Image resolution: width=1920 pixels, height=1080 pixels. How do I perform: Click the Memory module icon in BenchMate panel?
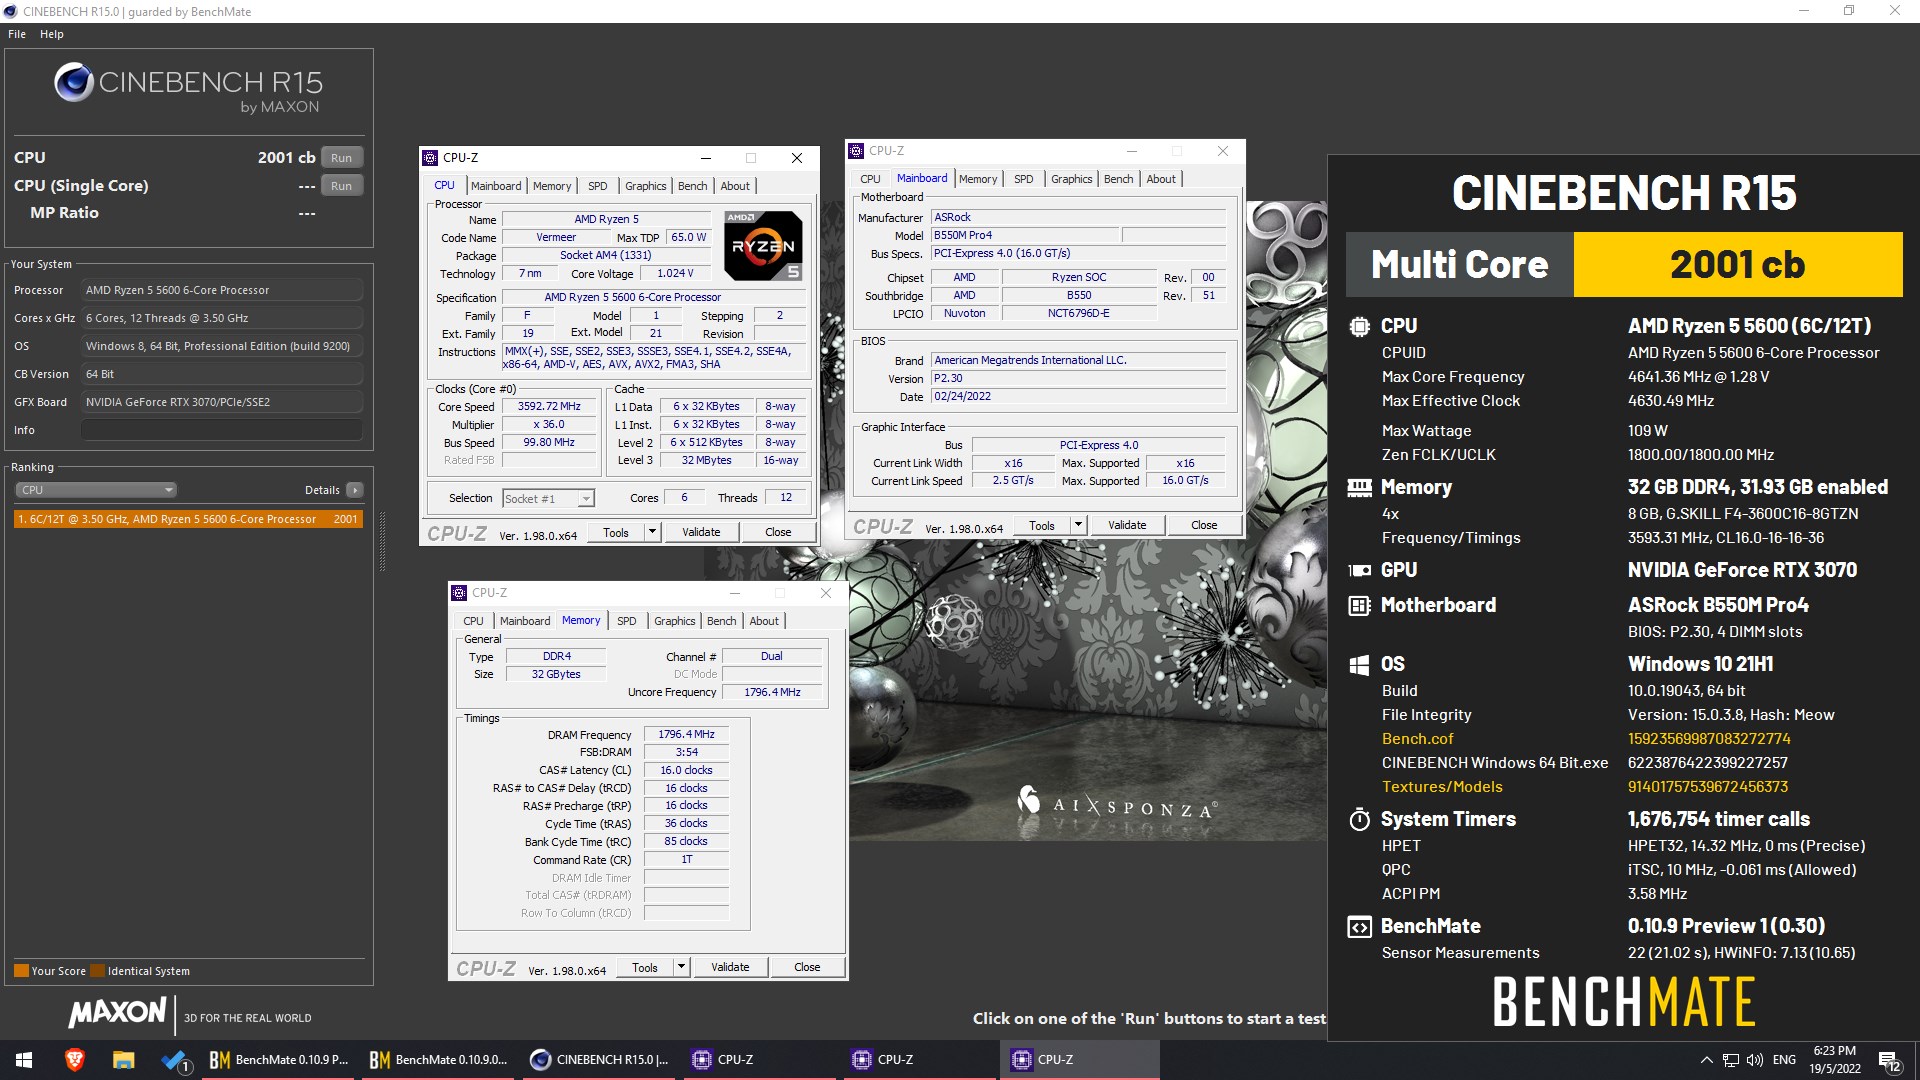point(1359,488)
